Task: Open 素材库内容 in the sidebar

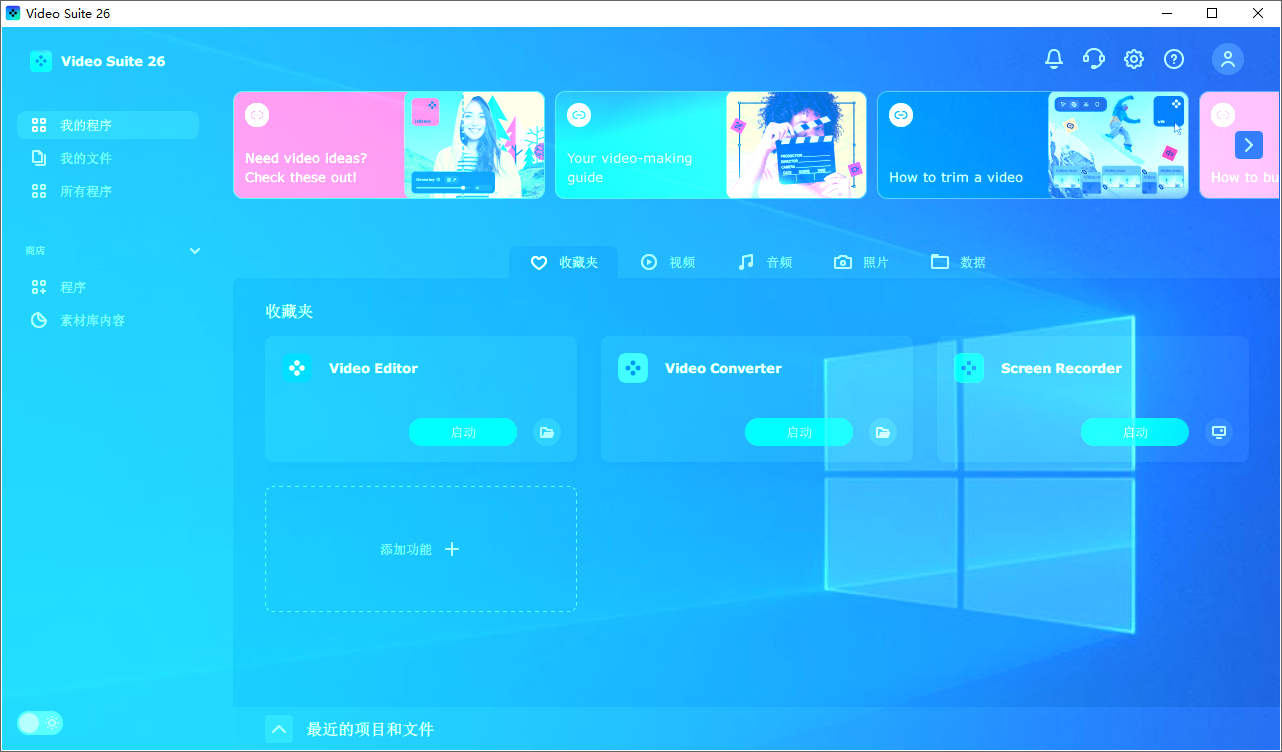Action: pos(108,320)
